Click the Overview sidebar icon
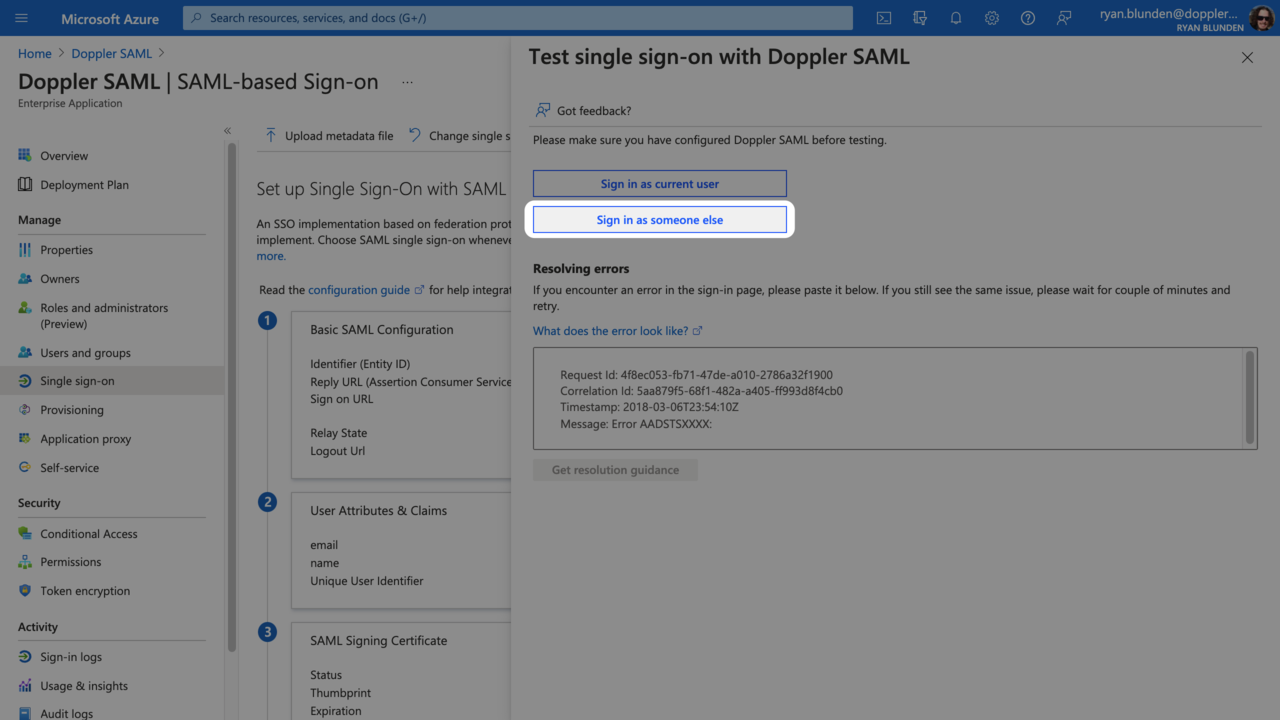Image resolution: width=1280 pixels, height=720 pixels. pos(25,156)
